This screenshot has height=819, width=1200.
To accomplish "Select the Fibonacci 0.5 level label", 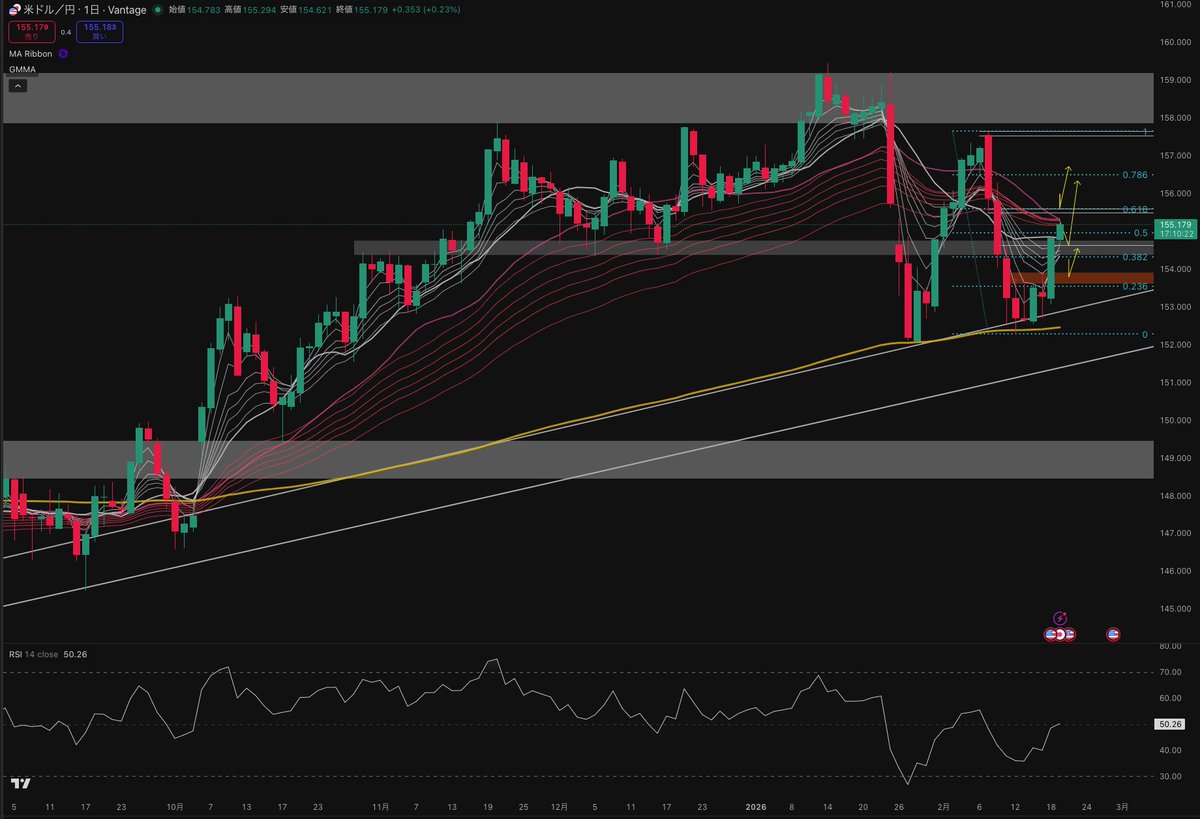I will point(1140,232).
